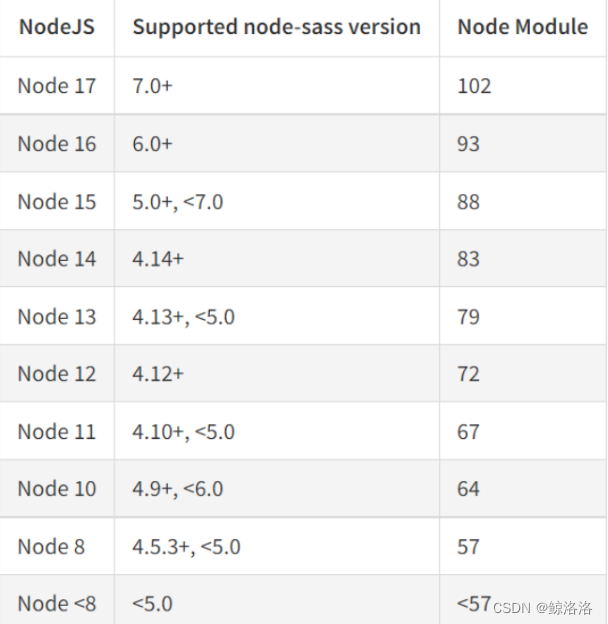Click the 7.0+ version cell

coord(152,86)
